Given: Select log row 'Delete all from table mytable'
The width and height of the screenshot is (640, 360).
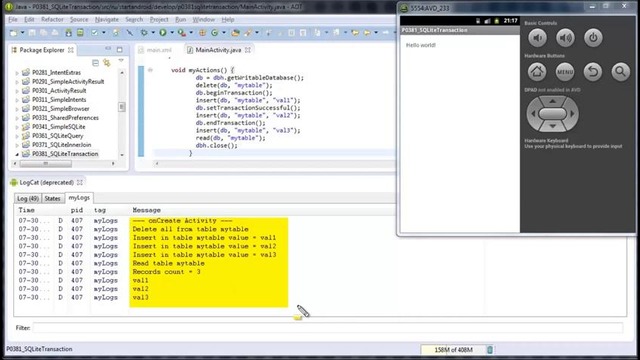Looking at the screenshot, I should click(190, 229).
